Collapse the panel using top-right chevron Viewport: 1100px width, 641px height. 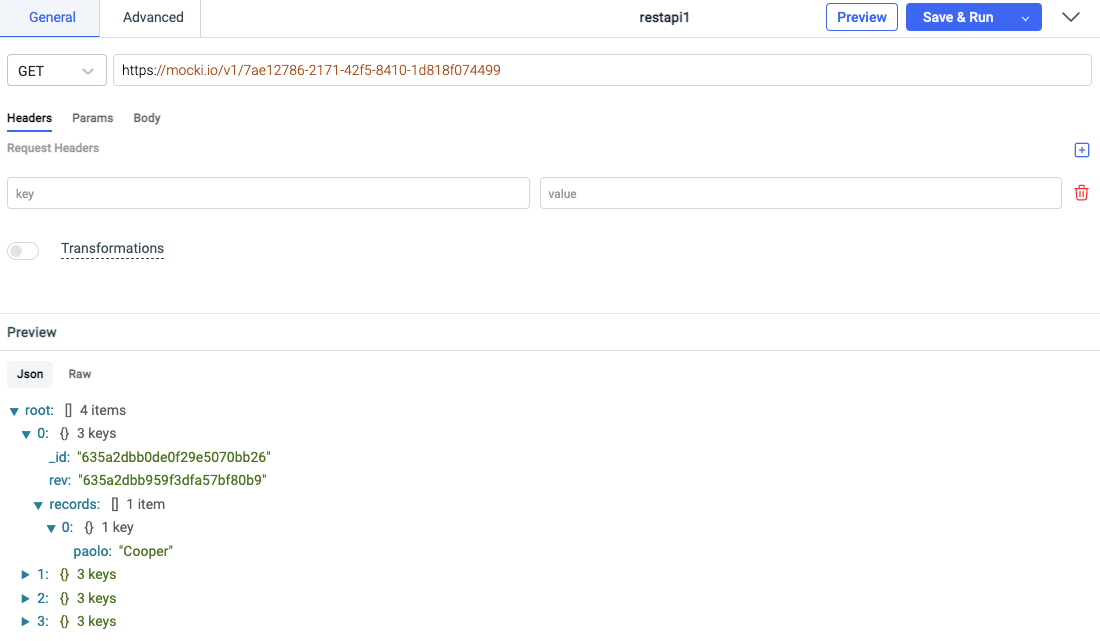(x=1071, y=17)
